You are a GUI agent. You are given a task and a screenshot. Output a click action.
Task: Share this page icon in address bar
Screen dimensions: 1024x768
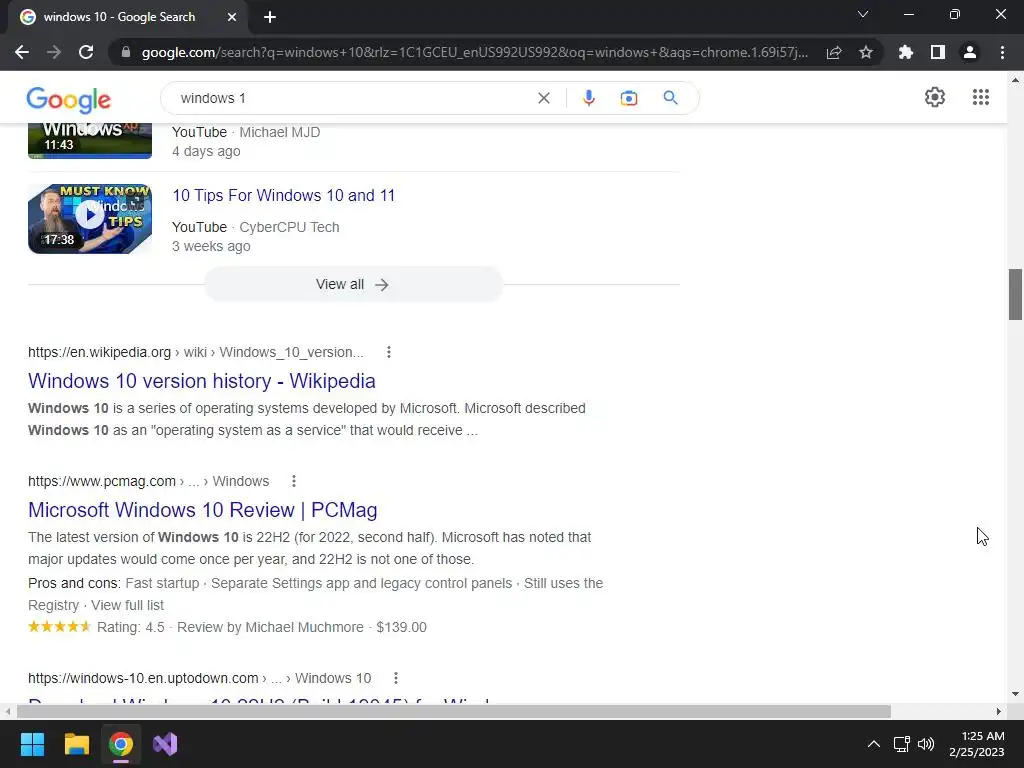coord(834,52)
